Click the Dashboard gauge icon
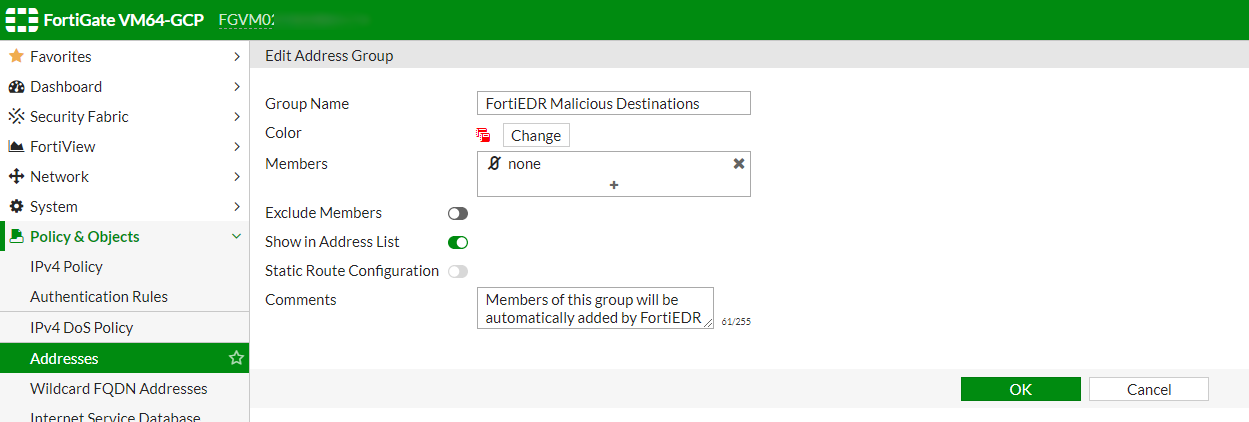 pos(16,87)
